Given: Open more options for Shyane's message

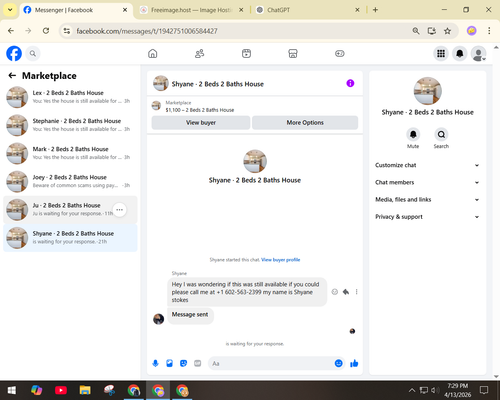Looking at the screenshot, I should point(356,292).
